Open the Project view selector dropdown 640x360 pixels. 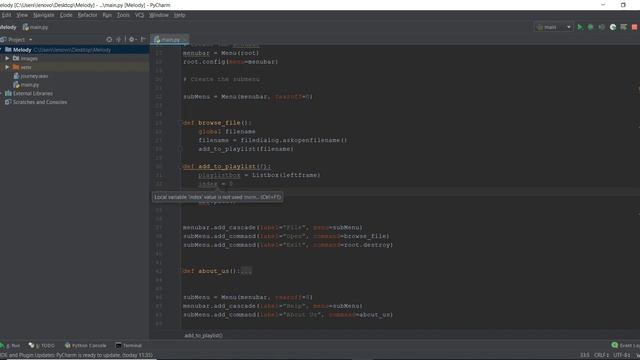[x=31, y=40]
